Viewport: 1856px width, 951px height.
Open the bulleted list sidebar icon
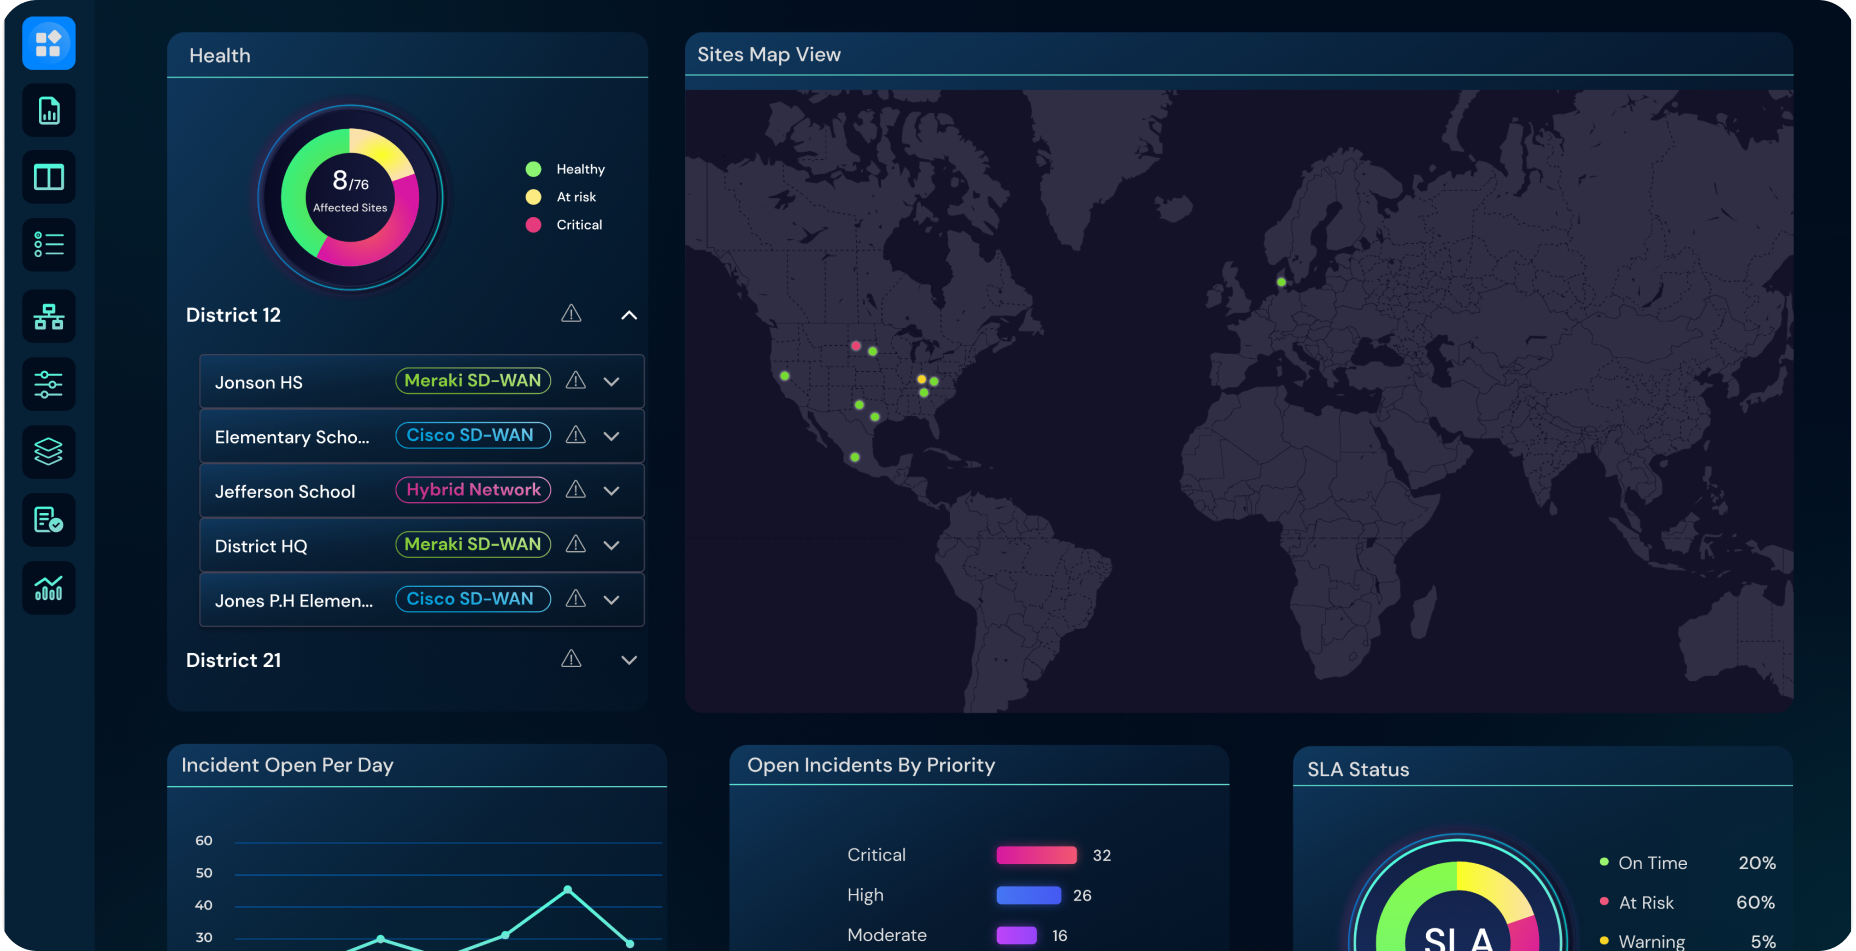49,245
